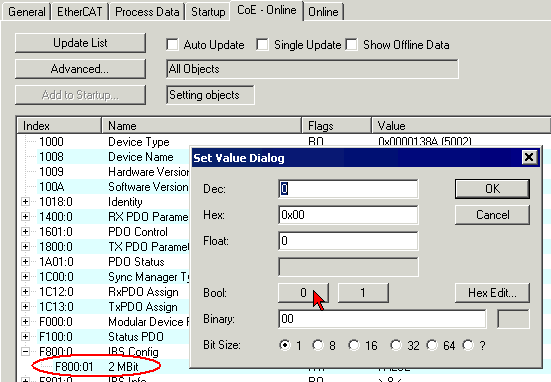551x382 pixels.
Task: Sort by the Name column header
Action: [x=201, y=126]
